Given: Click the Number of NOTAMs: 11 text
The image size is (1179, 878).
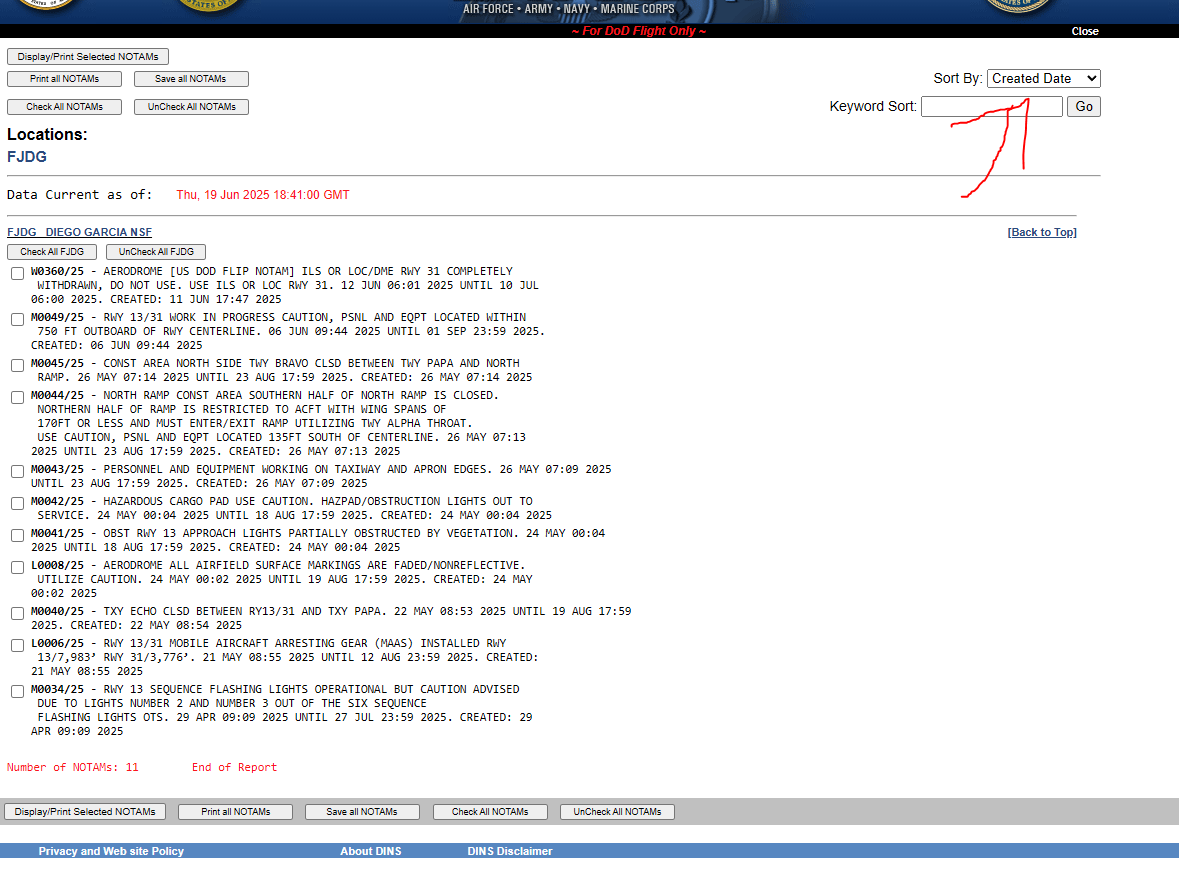Looking at the screenshot, I should pyautogui.click(x=73, y=767).
